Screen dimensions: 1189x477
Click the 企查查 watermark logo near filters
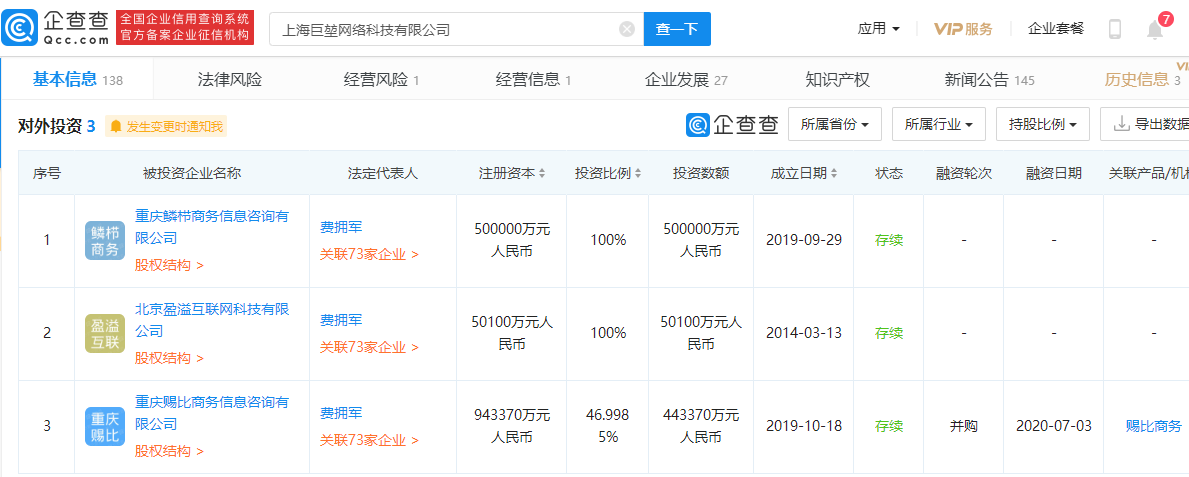732,124
